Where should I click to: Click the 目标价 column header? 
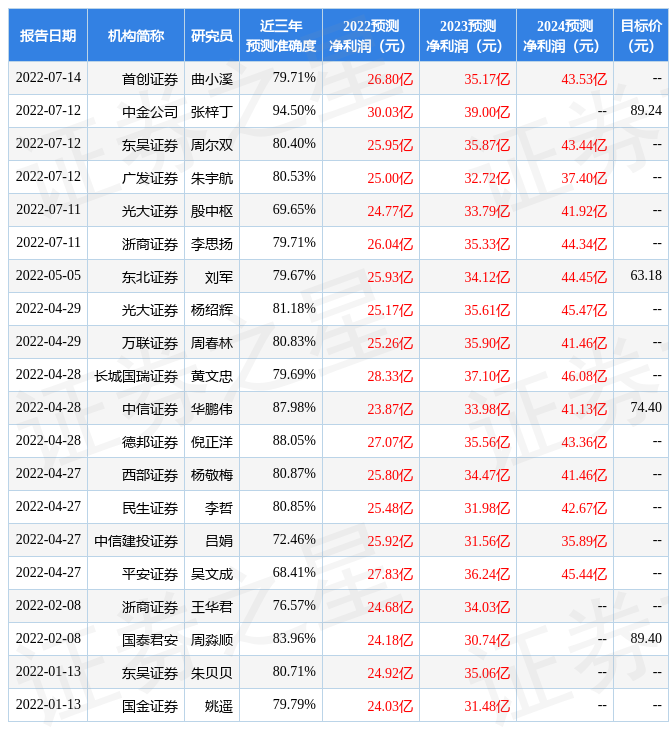(x=641, y=35)
